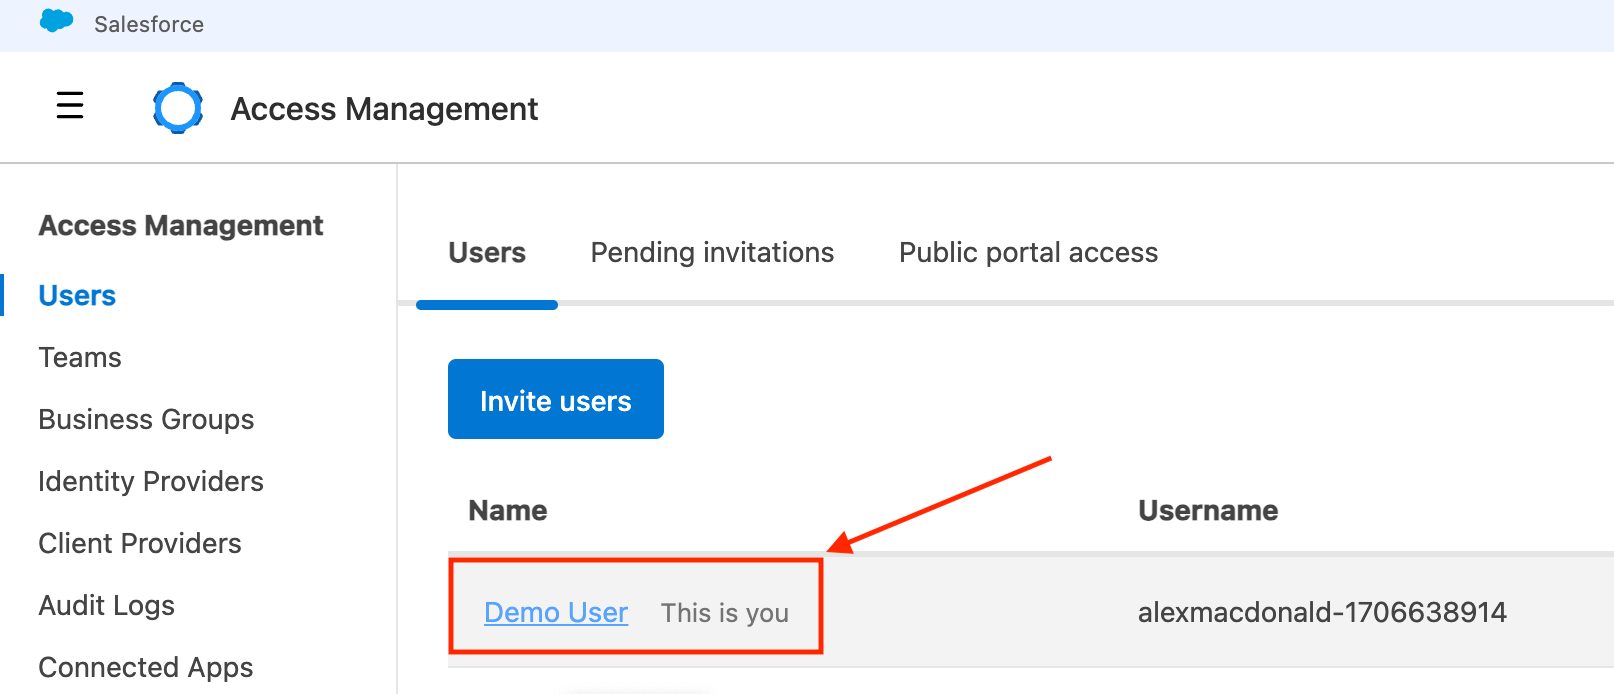The image size is (1614, 694).
Task: Click the alexmacdonald-1706638914 username cell
Action: coord(1322,613)
